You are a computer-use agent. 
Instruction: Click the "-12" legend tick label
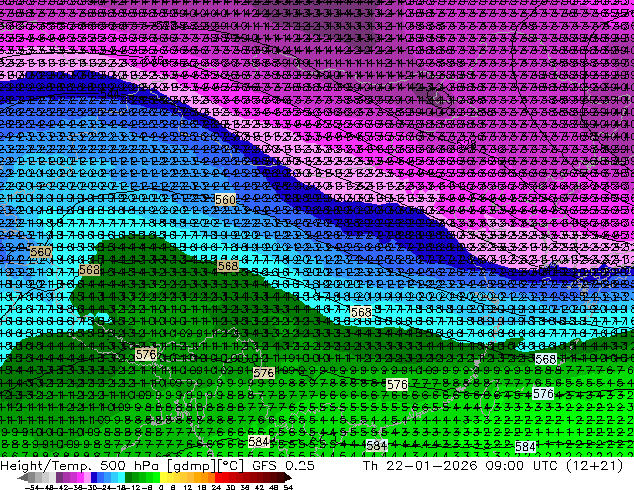point(135,487)
